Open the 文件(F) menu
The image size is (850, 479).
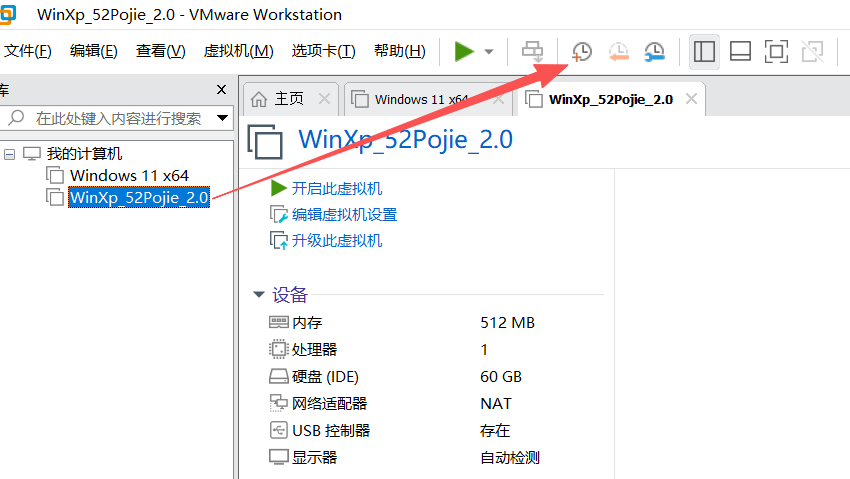27,51
